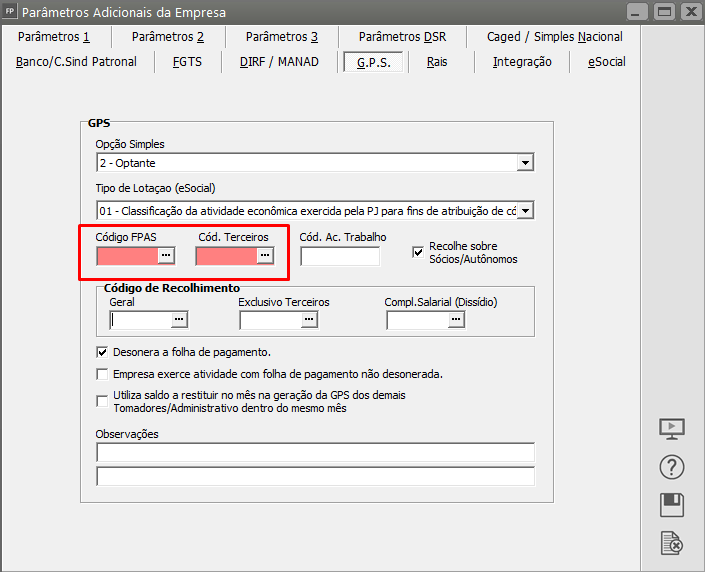Open the eSocial tab
Screen dimensions: 705x572
pos(606,62)
